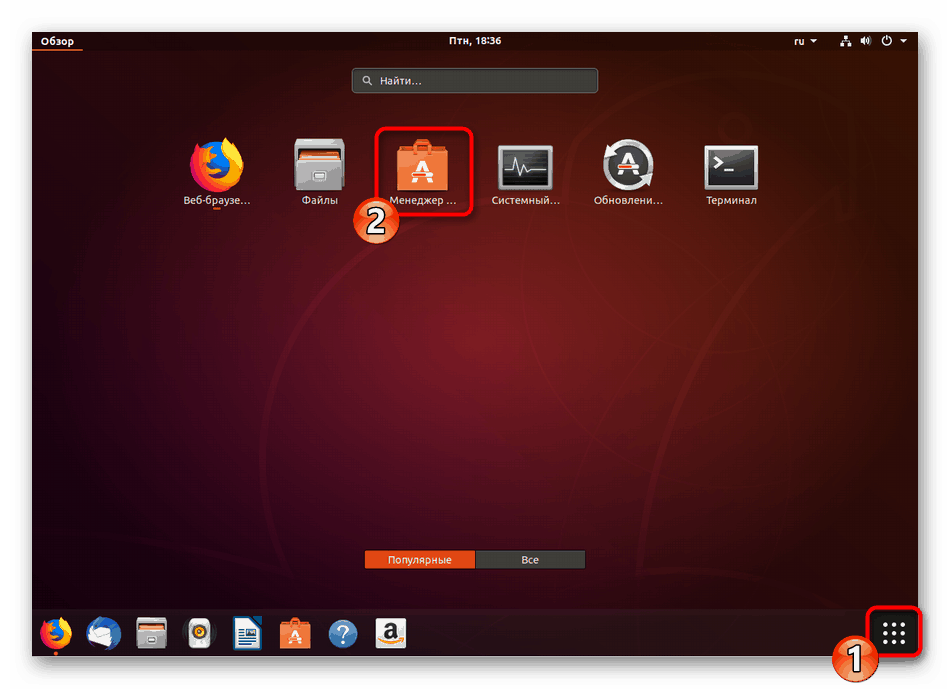
Task: Select the Популярные tab
Action: click(419, 559)
